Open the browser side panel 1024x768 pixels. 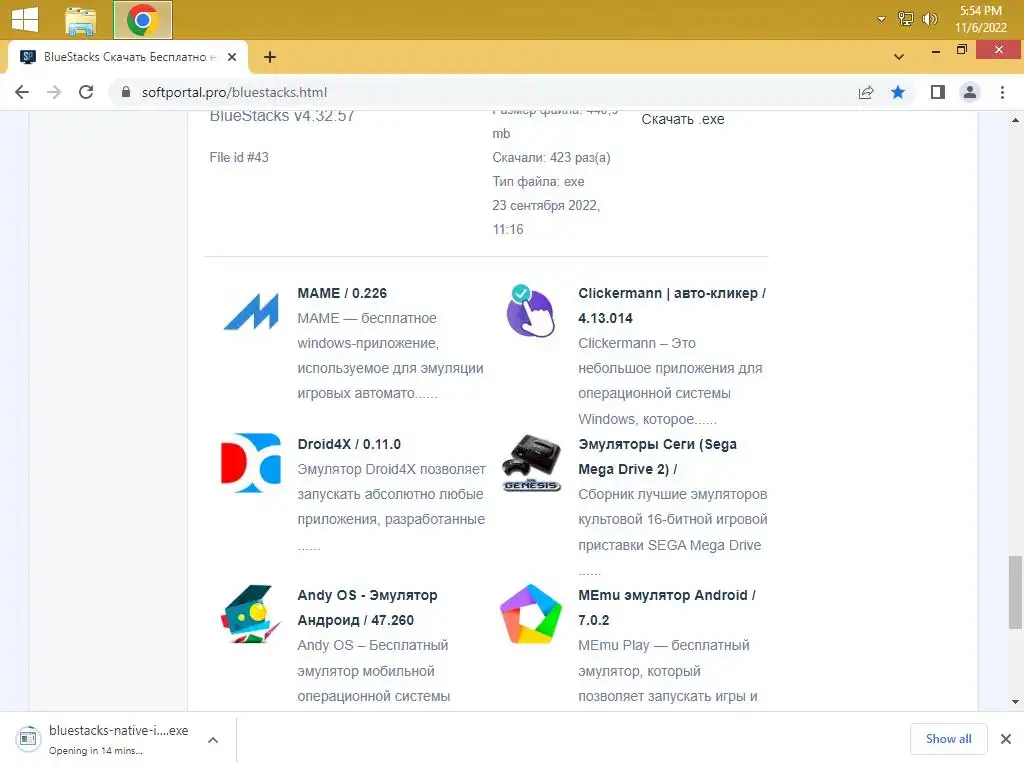point(938,92)
